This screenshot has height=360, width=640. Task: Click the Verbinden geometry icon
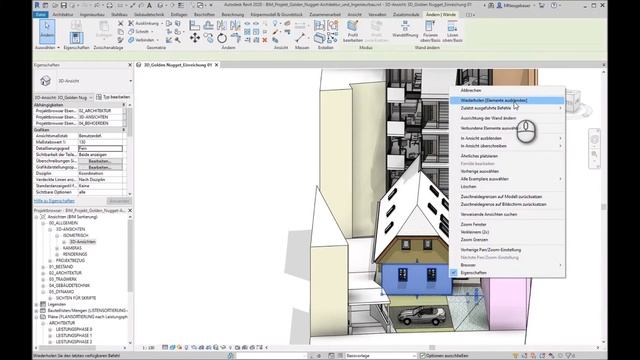coord(131,40)
